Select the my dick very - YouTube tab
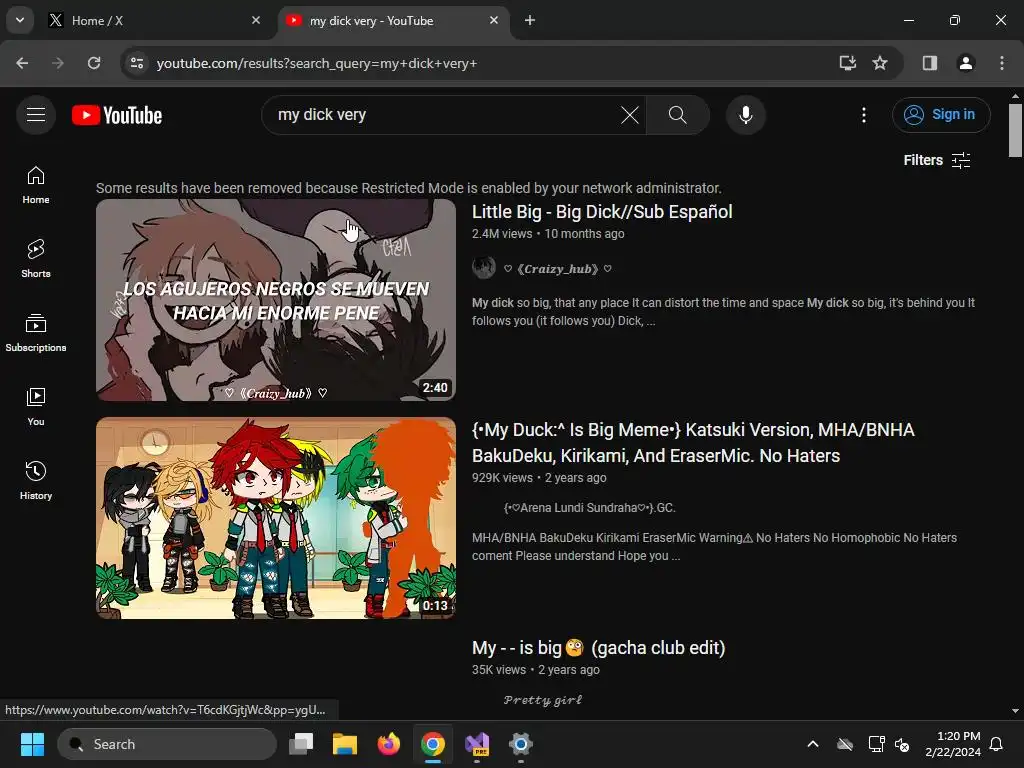 (392, 21)
